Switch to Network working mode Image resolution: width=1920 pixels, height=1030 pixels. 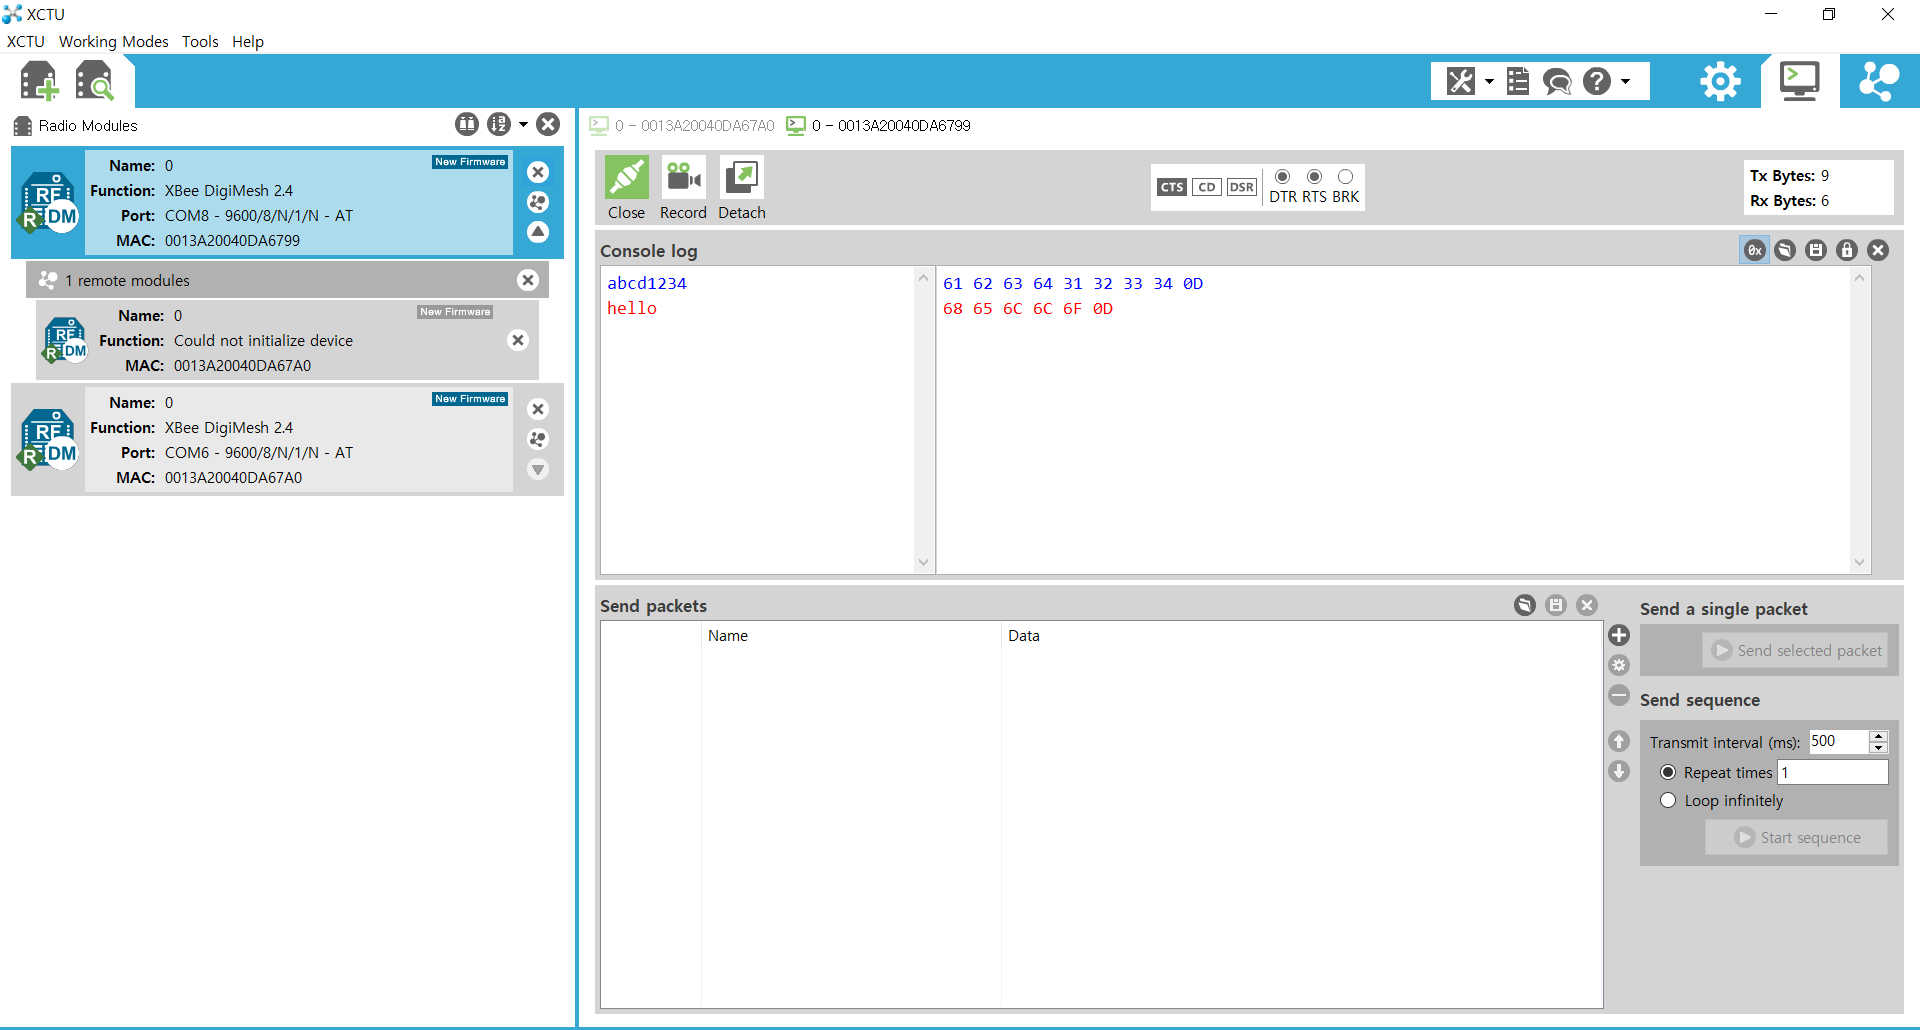tap(1879, 81)
